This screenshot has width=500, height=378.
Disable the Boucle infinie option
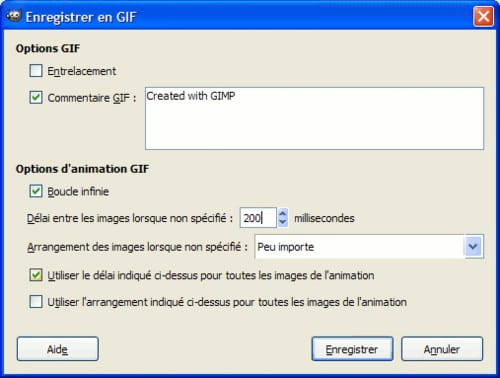pos(36,191)
